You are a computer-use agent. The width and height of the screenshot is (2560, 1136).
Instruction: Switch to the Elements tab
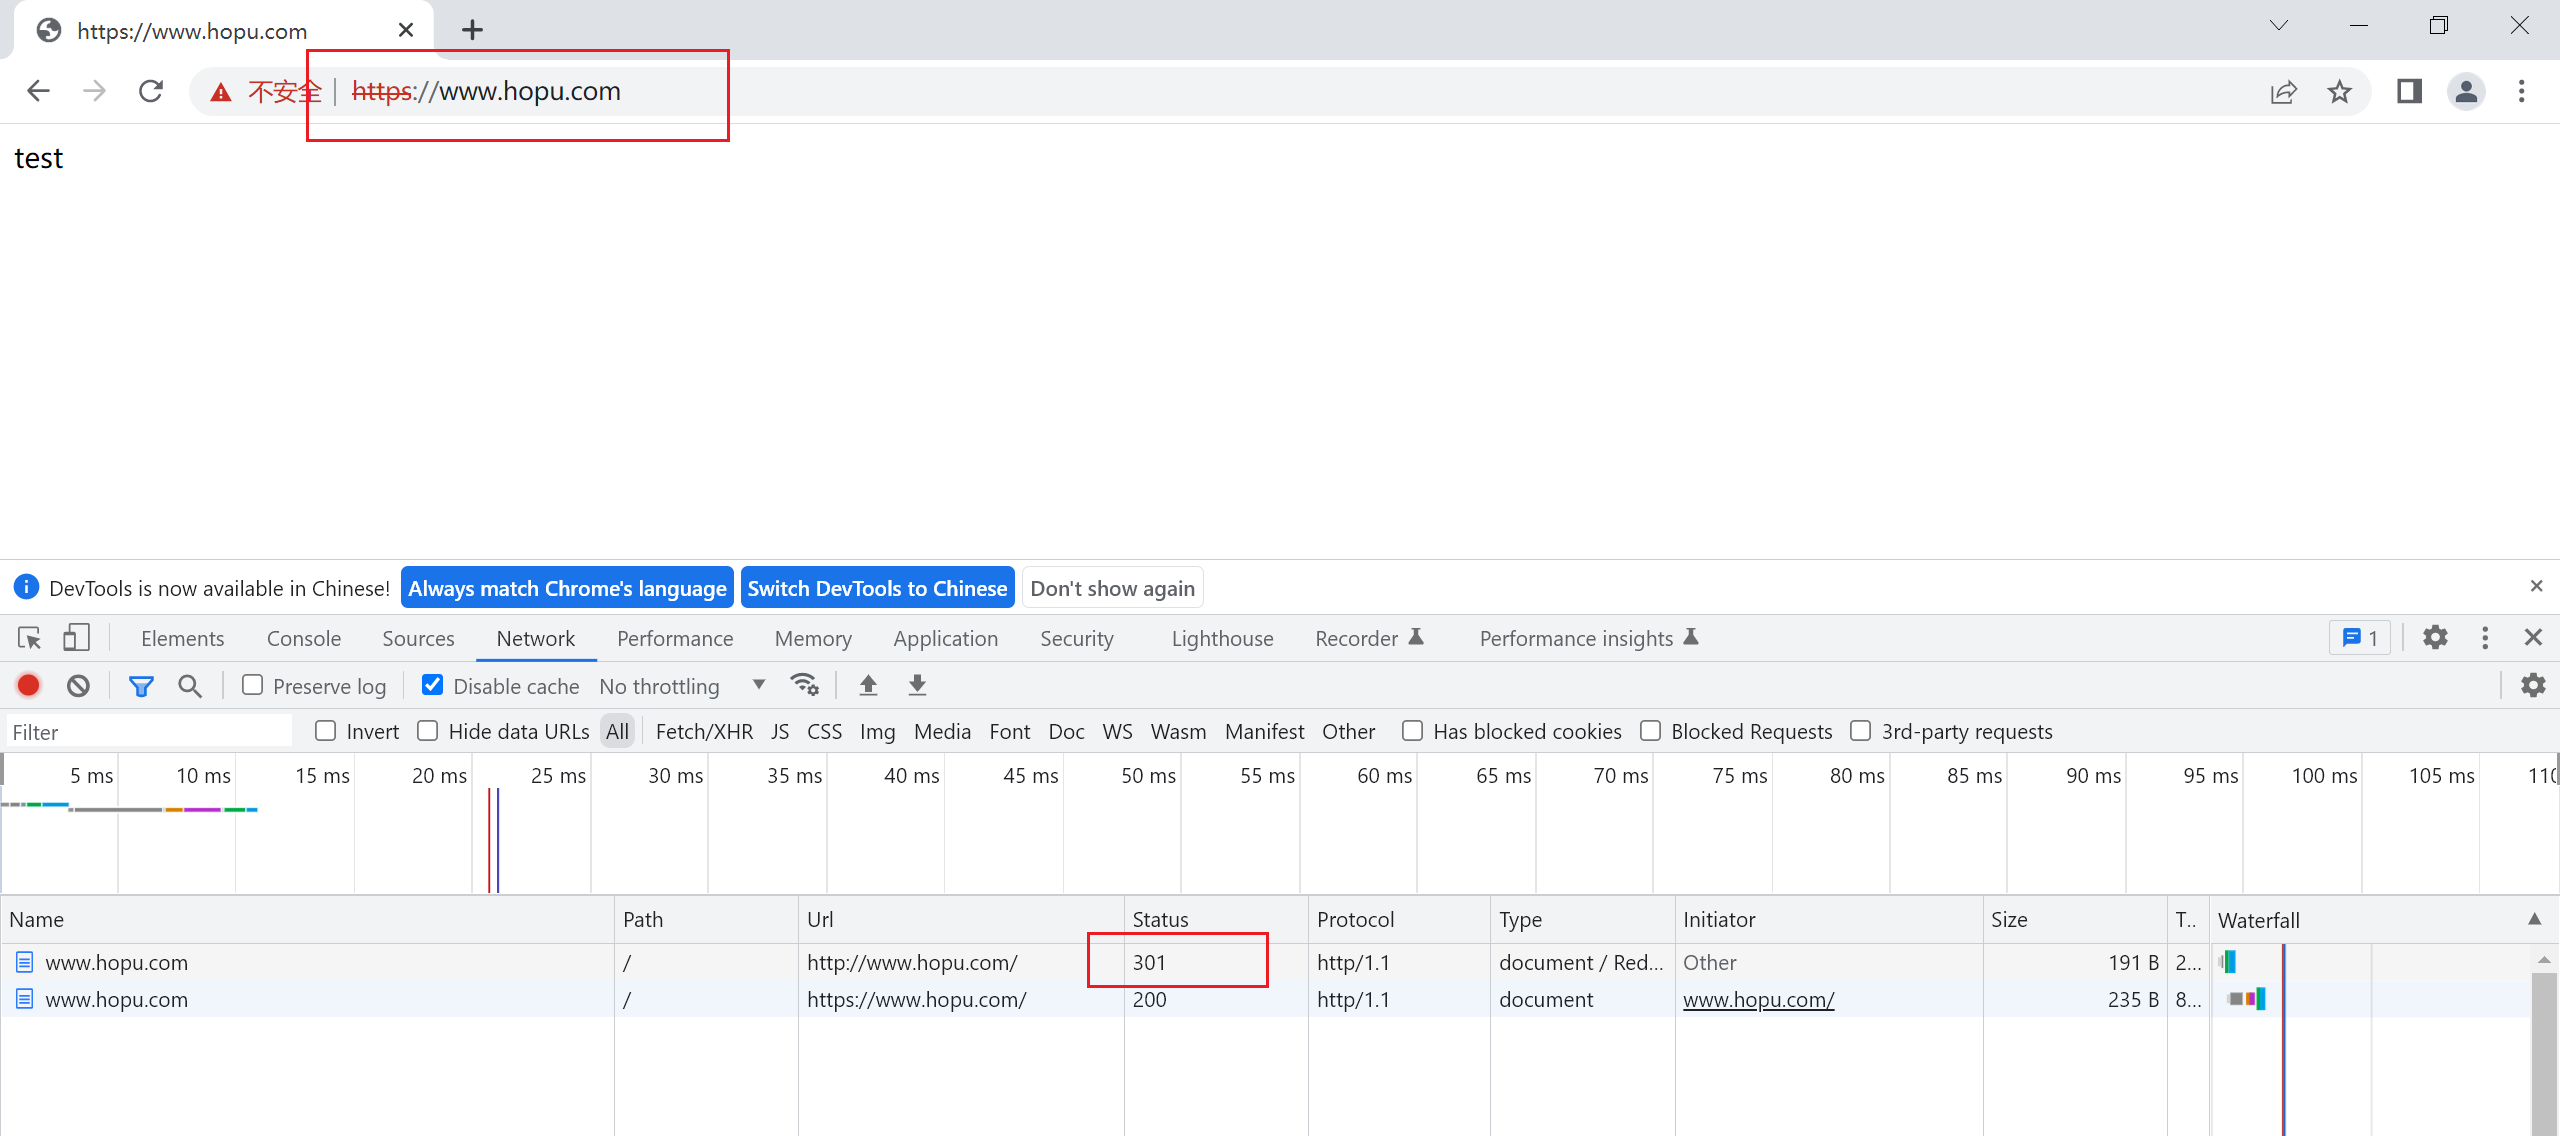(182, 638)
